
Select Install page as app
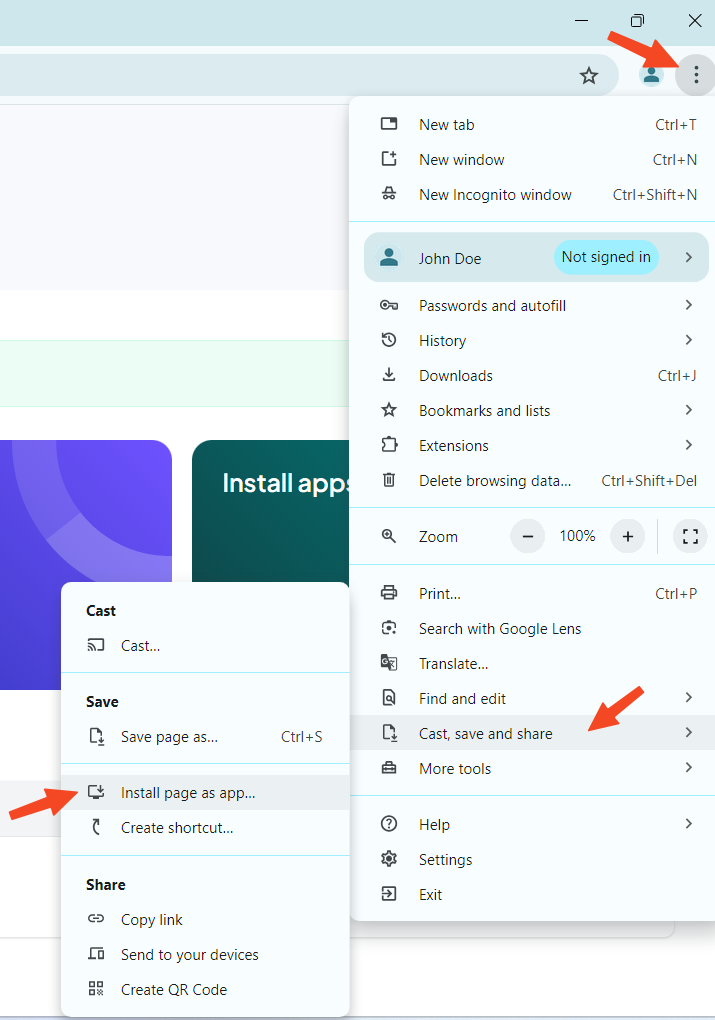point(188,792)
